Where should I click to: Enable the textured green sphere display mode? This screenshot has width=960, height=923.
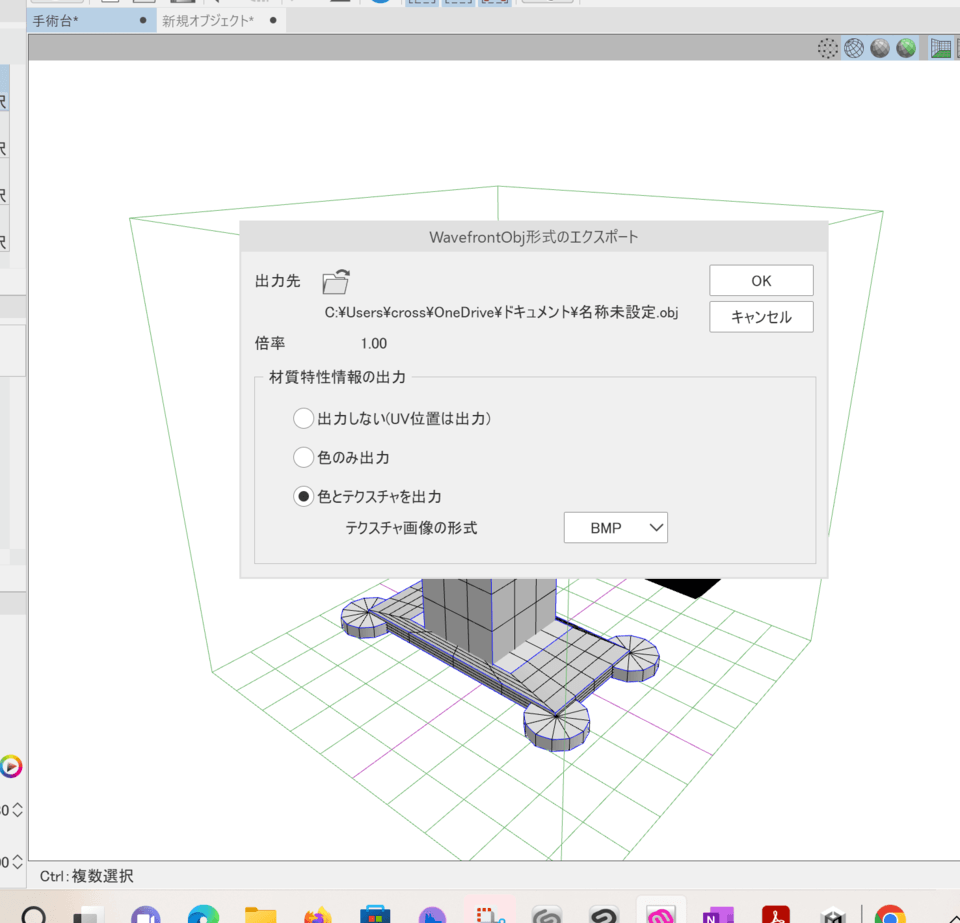(x=905, y=47)
